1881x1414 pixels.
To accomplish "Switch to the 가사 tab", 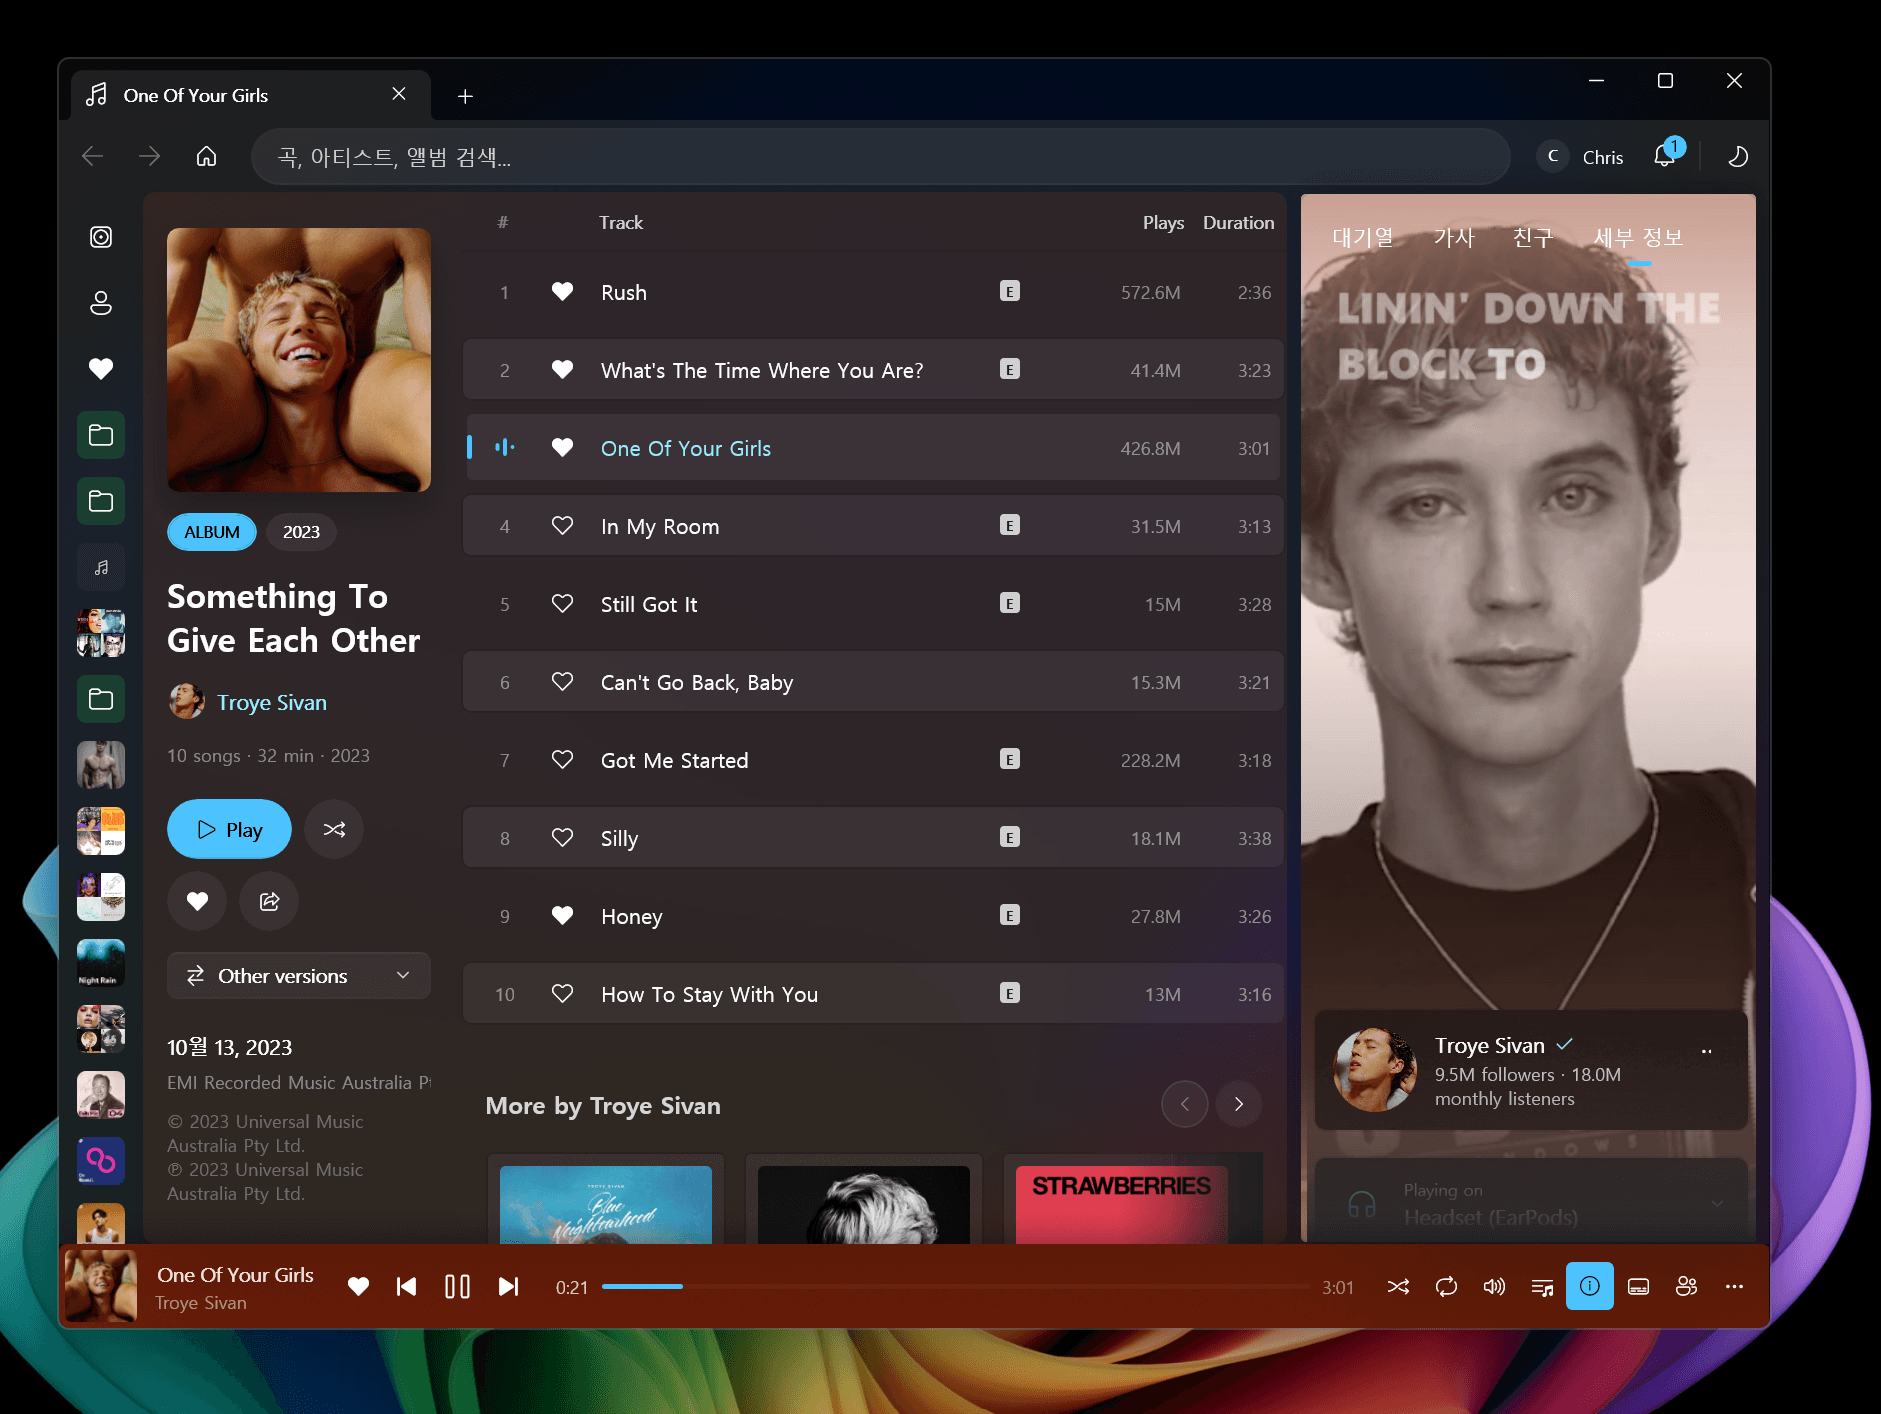I will coord(1454,237).
